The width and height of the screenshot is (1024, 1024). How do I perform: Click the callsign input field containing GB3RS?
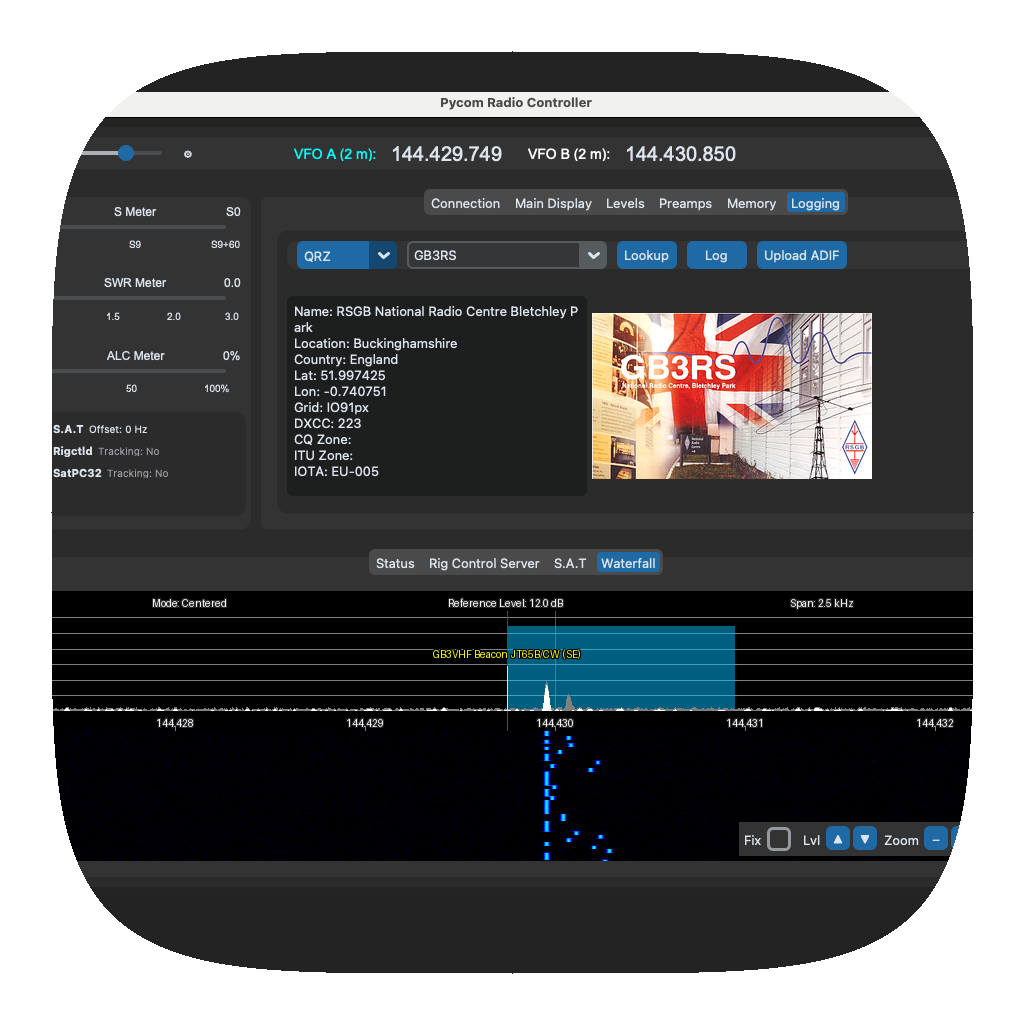coord(494,255)
